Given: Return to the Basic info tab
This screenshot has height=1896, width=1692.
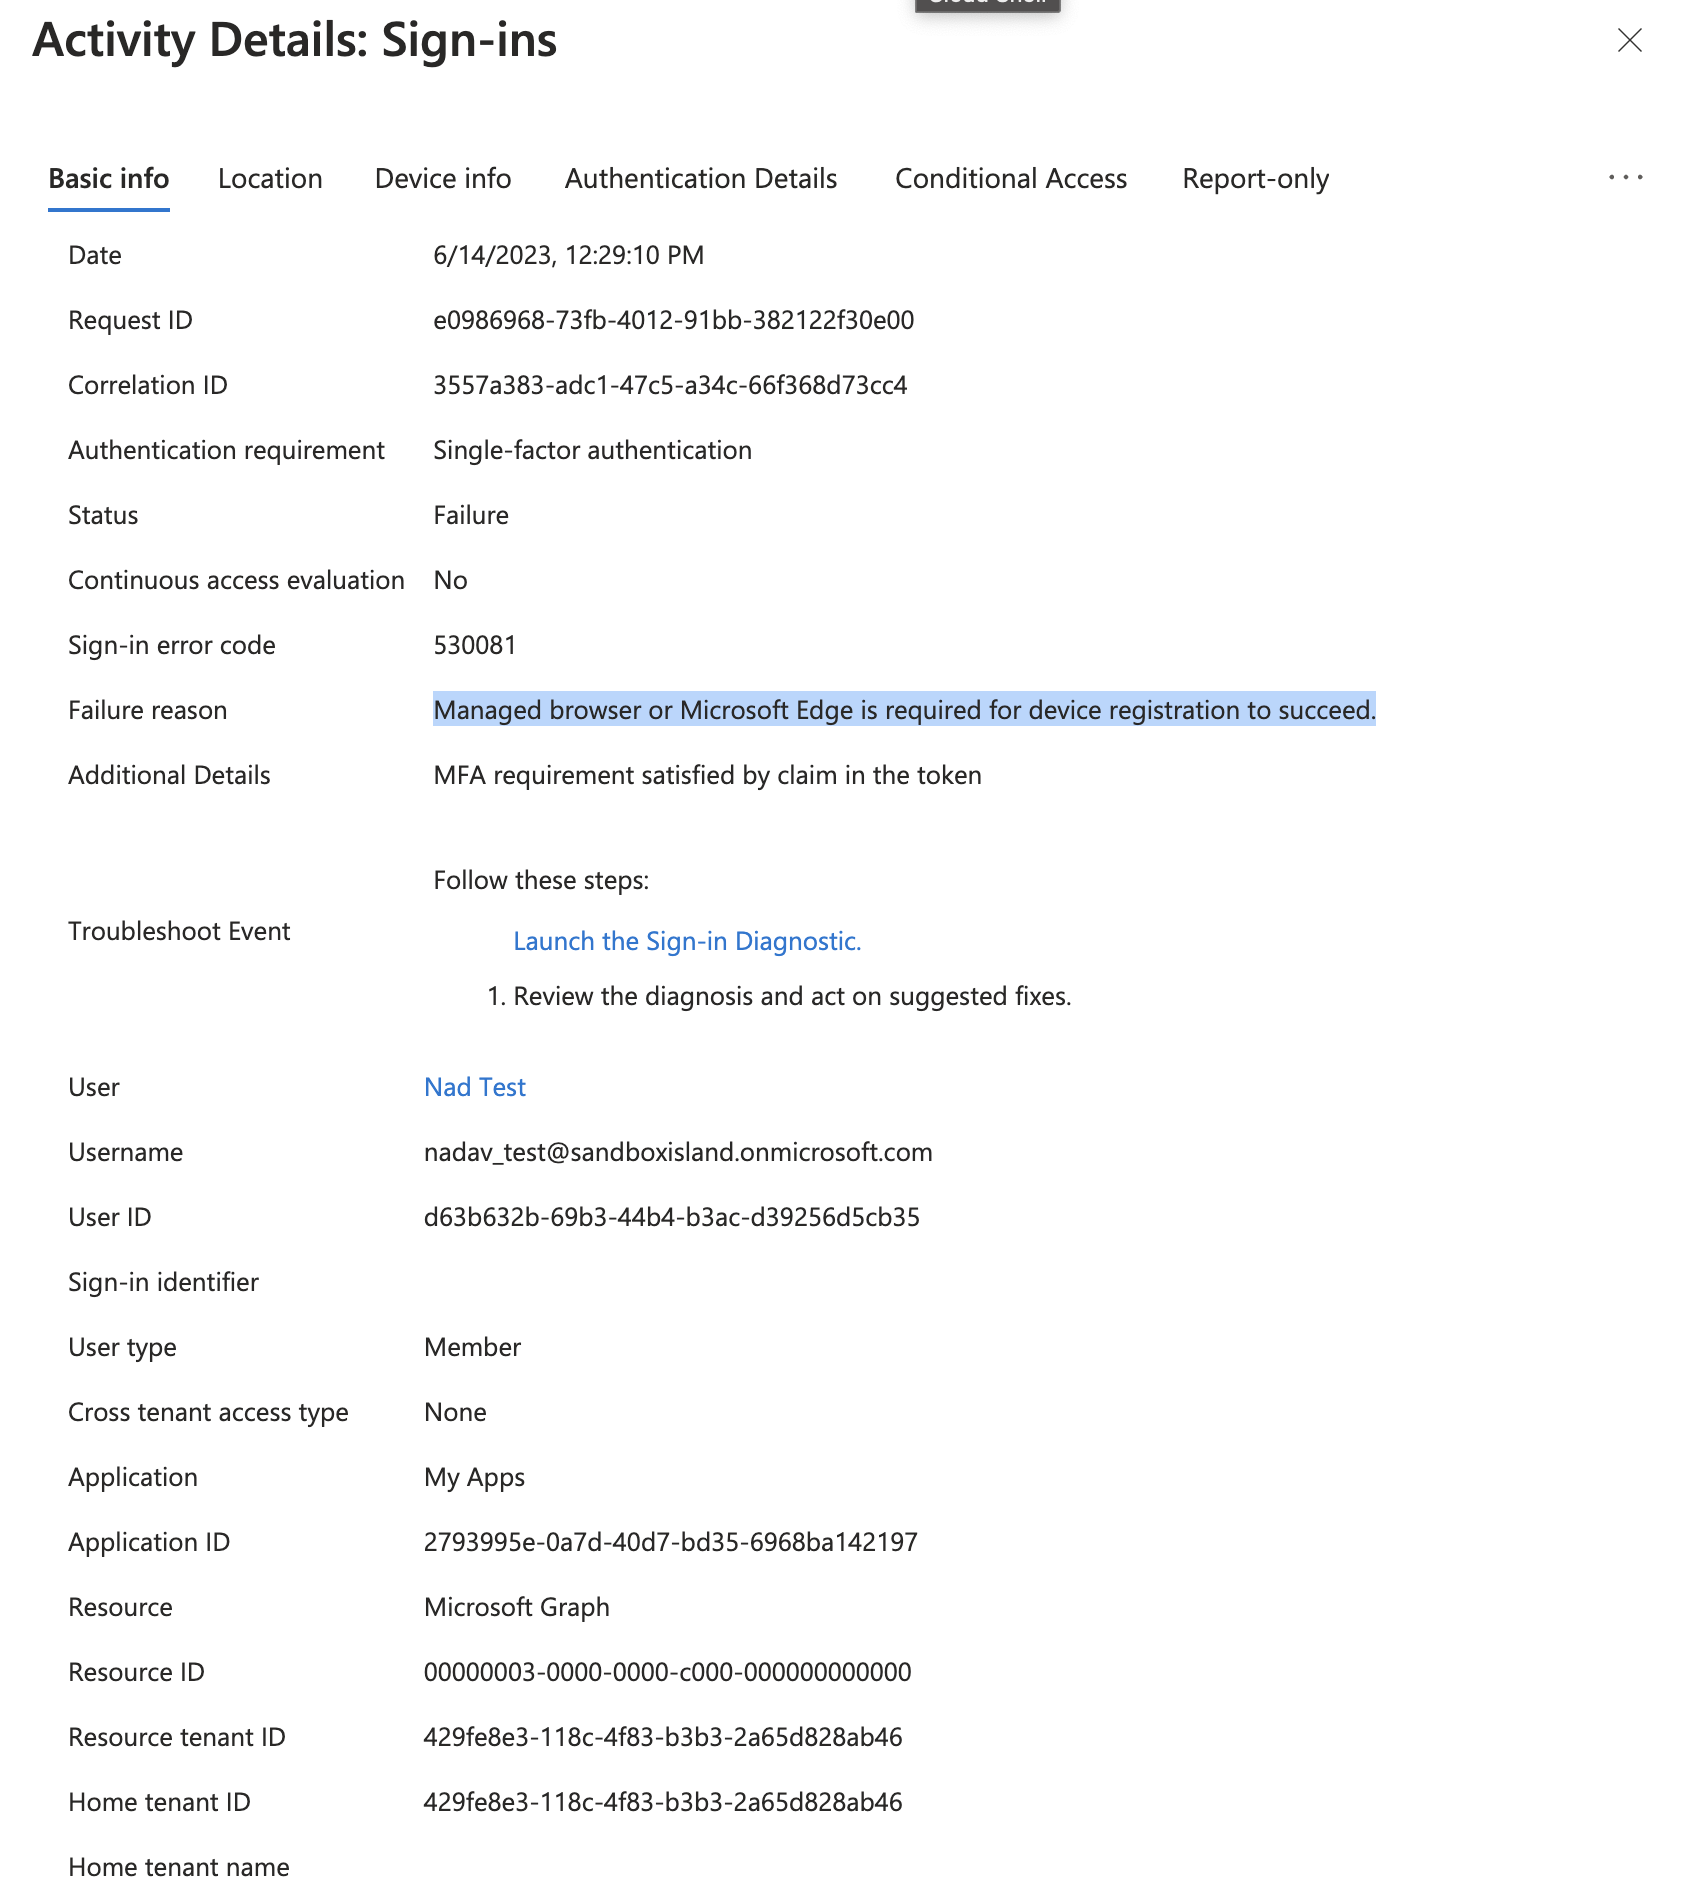Looking at the screenshot, I should [x=108, y=178].
